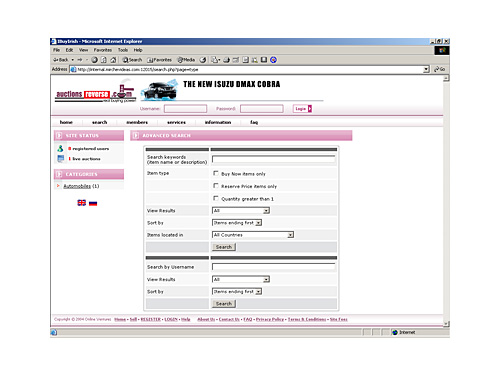
Task: Select the British flag language icon
Action: point(82,203)
